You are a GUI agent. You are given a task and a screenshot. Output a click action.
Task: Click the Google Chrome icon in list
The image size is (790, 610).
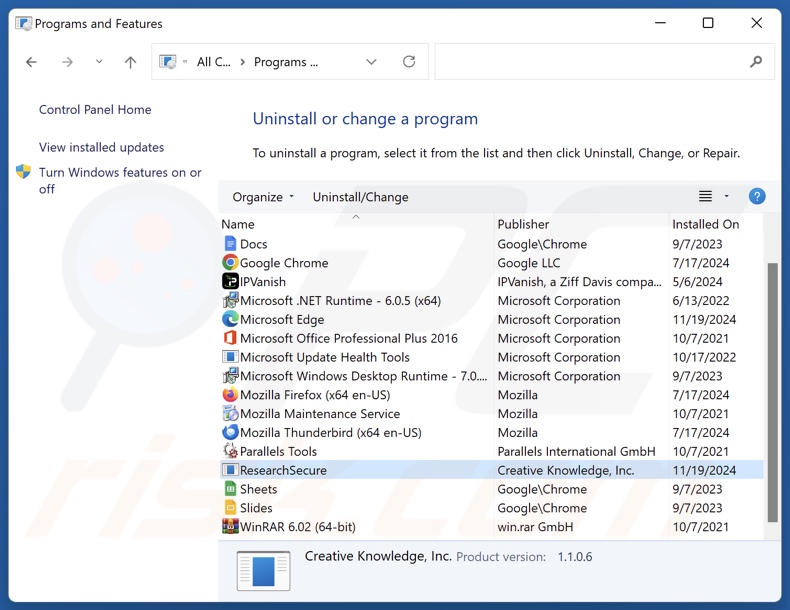click(x=230, y=262)
